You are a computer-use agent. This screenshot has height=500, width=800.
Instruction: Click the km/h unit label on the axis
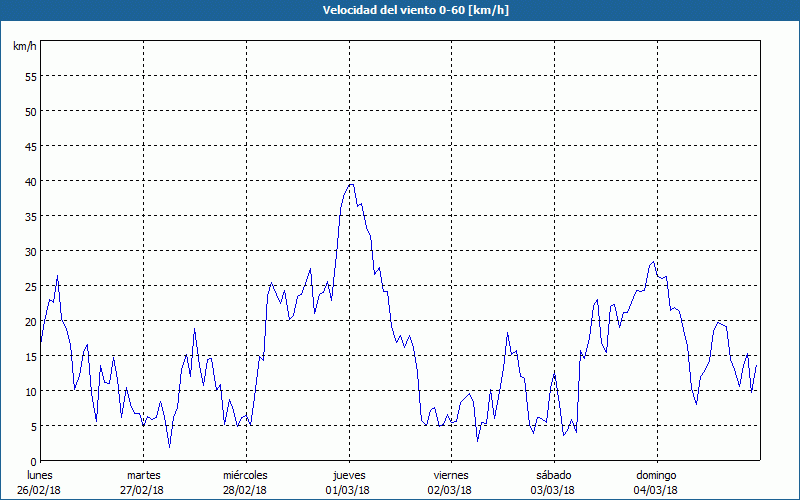click(25, 47)
